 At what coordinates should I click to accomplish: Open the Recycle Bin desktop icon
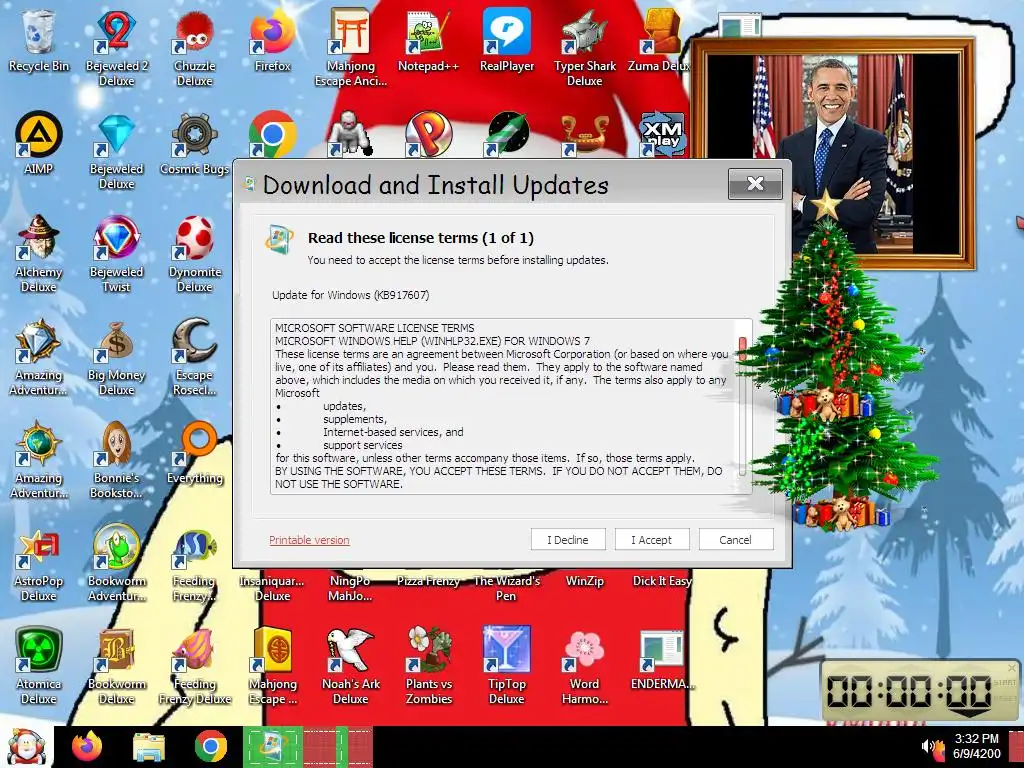coord(39,41)
